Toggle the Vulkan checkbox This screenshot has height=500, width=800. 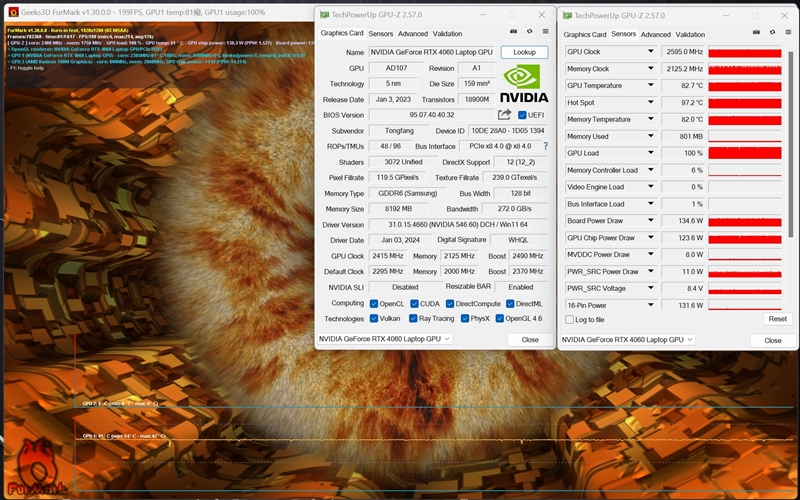[374, 318]
